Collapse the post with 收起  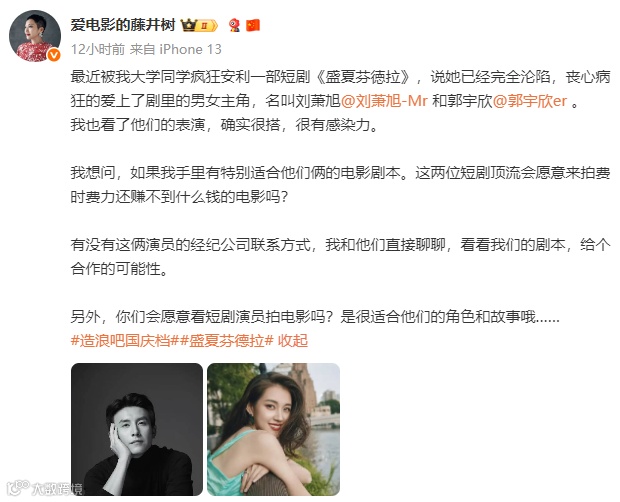coord(293,340)
